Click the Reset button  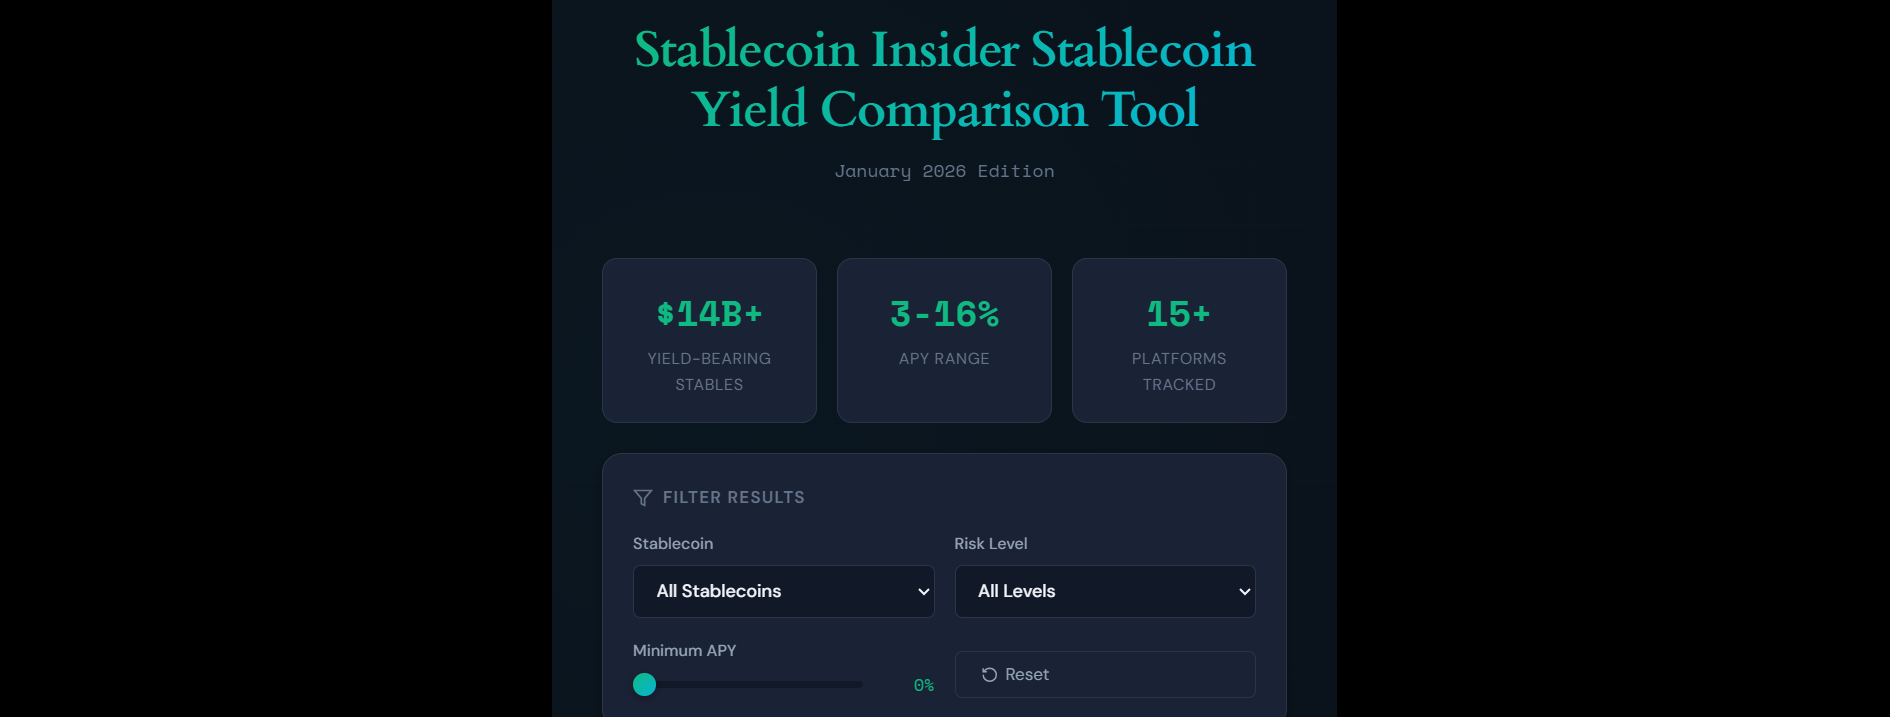pos(1104,674)
